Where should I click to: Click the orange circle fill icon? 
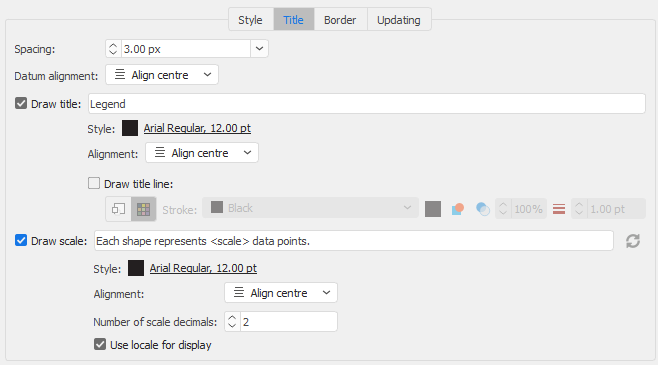(458, 209)
